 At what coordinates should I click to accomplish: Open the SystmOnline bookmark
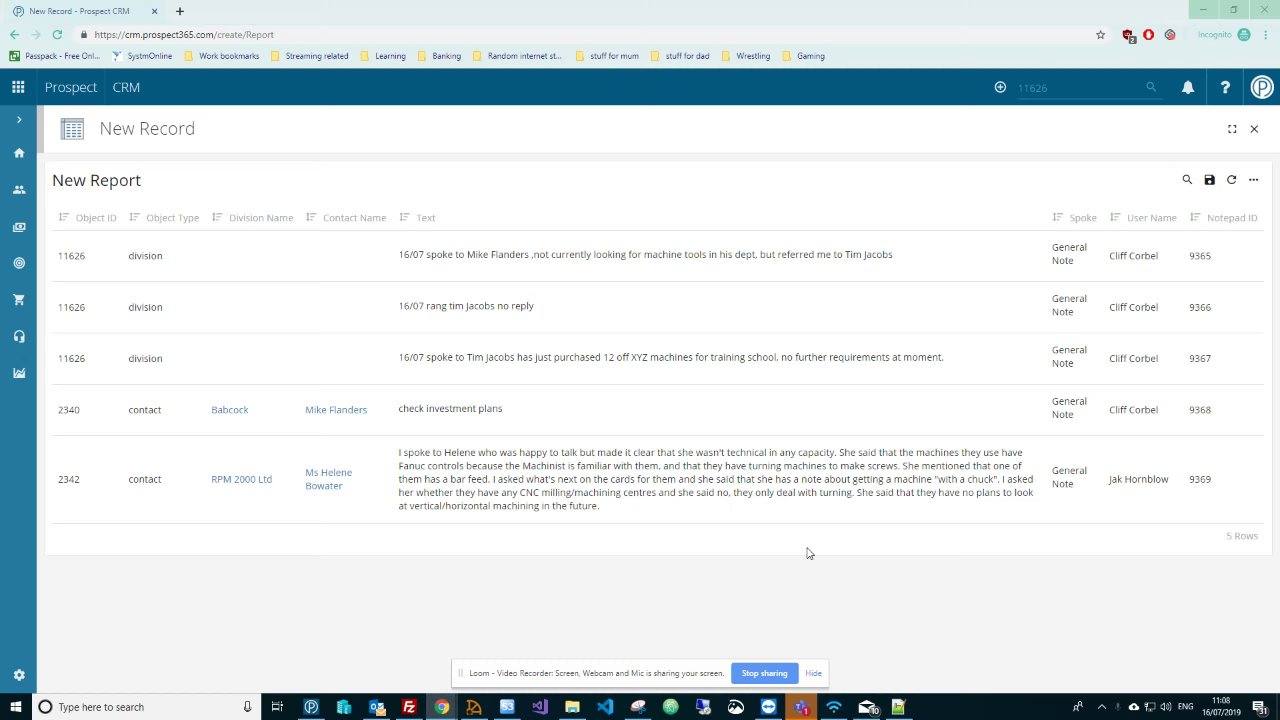142,56
